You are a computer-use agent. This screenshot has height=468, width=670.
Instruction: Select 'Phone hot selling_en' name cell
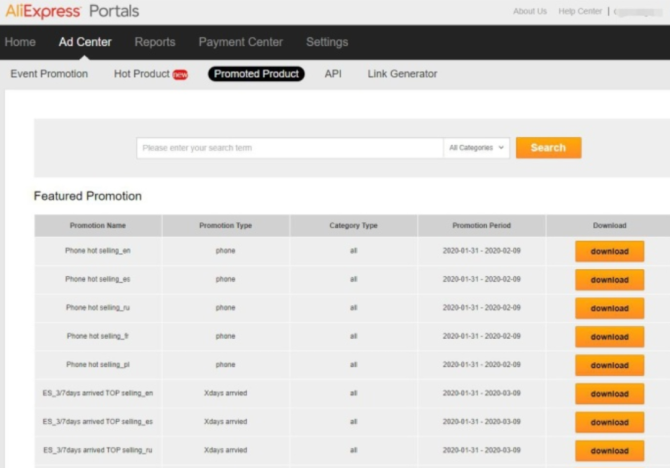(x=98, y=251)
